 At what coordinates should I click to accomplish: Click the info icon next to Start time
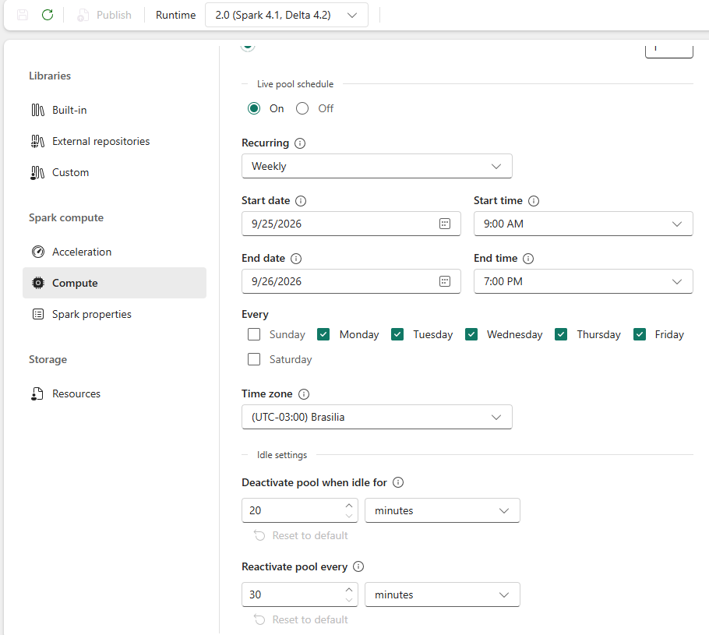(x=534, y=201)
